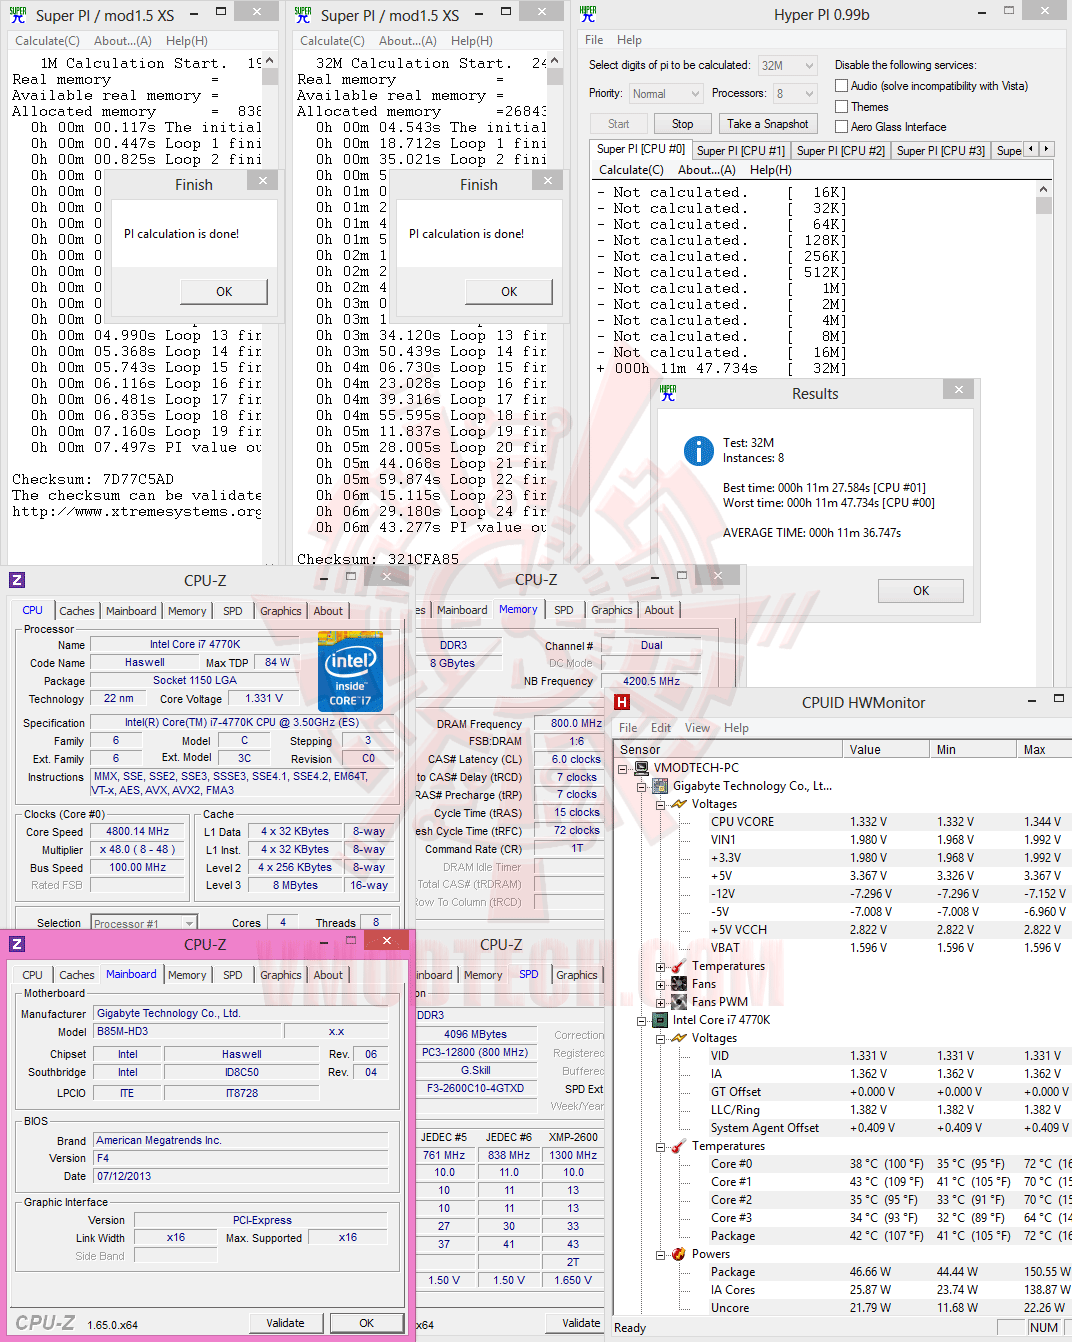This screenshot has width=1072, height=1342.
Task: Click the Results dialog title icon
Action: pos(668,394)
